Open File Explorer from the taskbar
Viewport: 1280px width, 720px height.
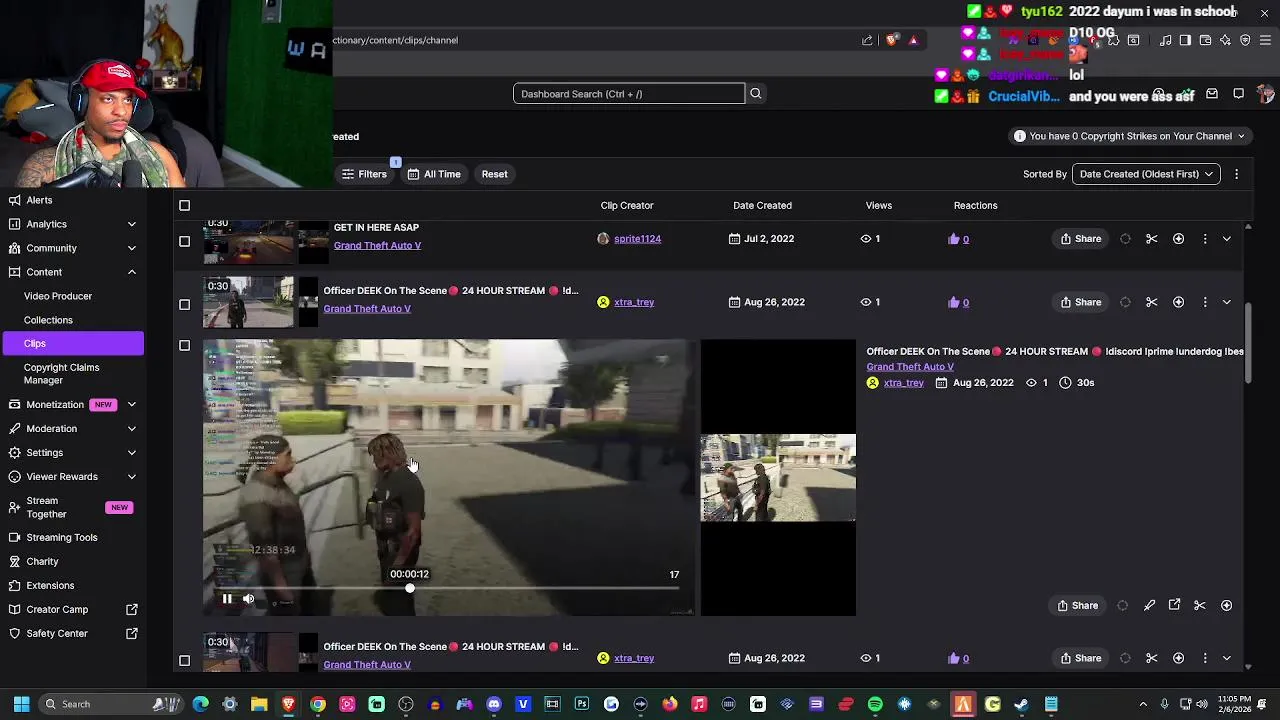pyautogui.click(x=258, y=704)
